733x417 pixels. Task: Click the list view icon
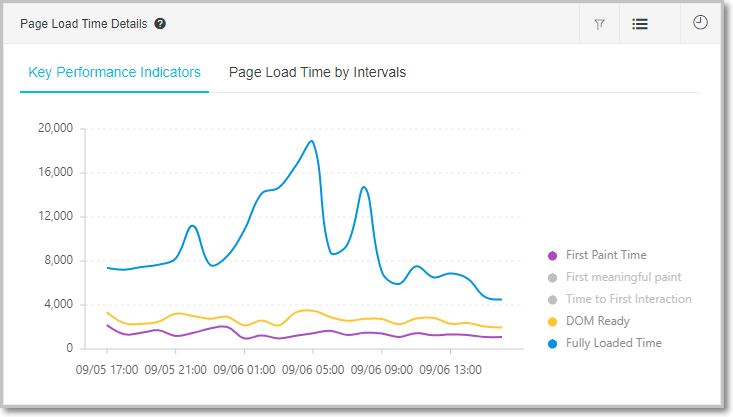[640, 24]
